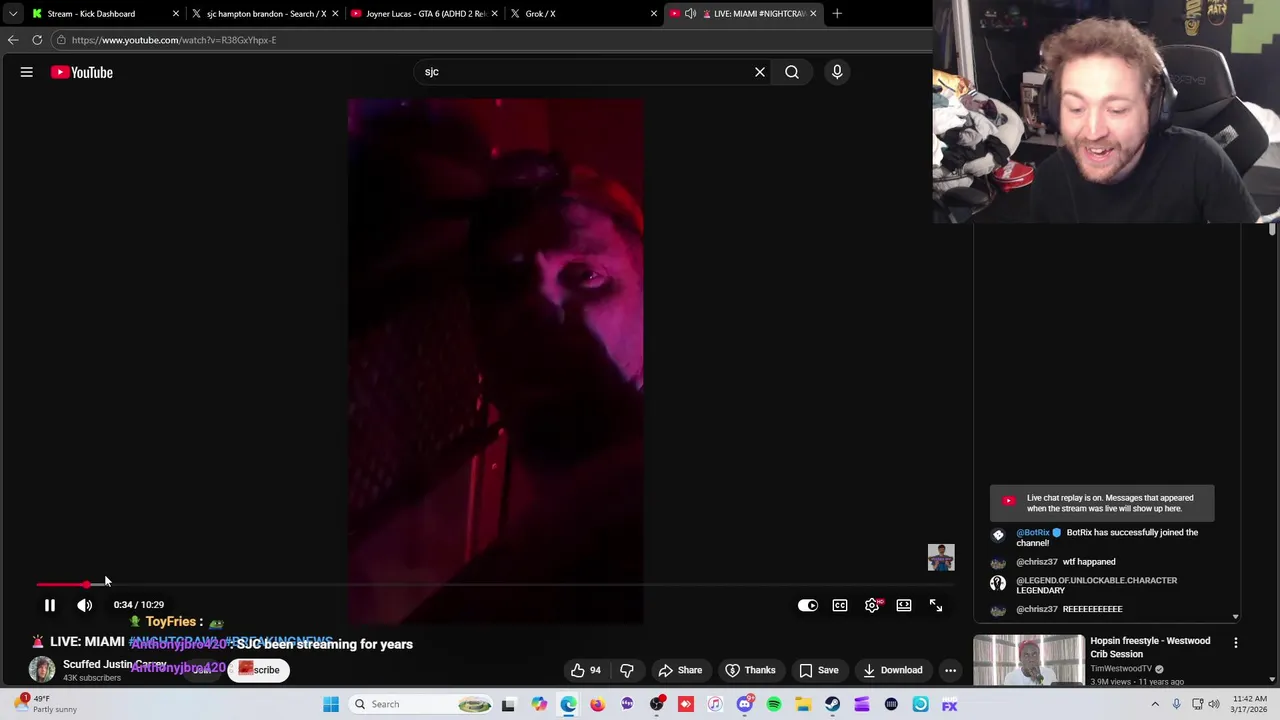Open video player settings gear
The image size is (1280, 720).
point(872,605)
